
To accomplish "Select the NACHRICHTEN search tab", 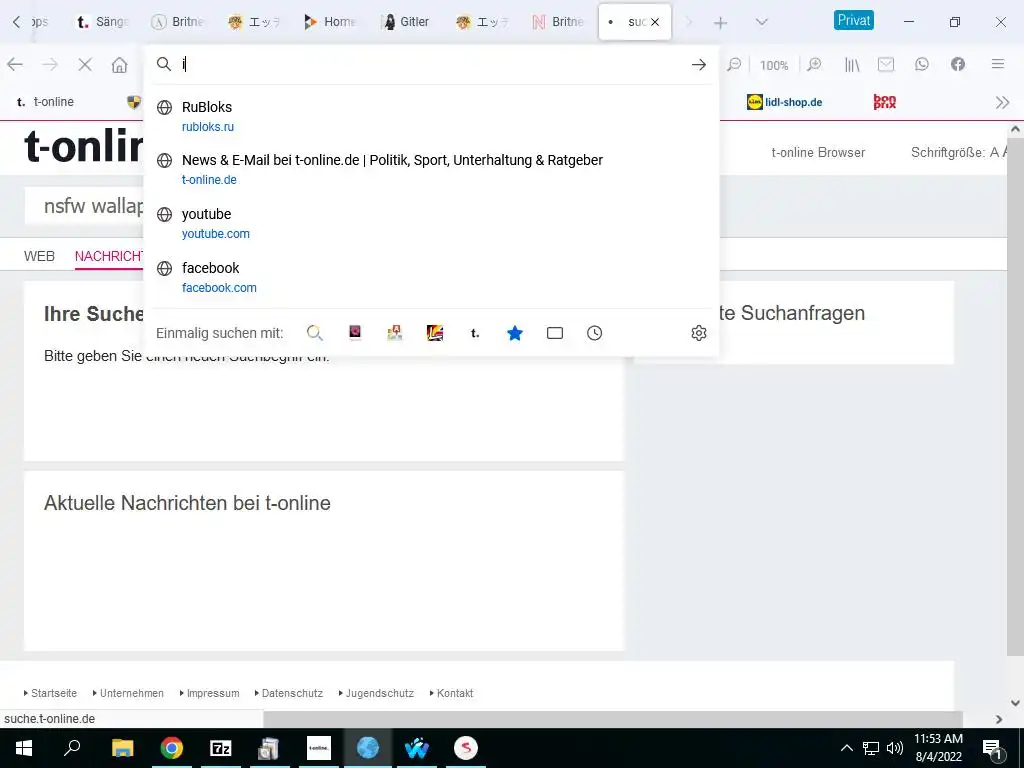I will click(108, 256).
